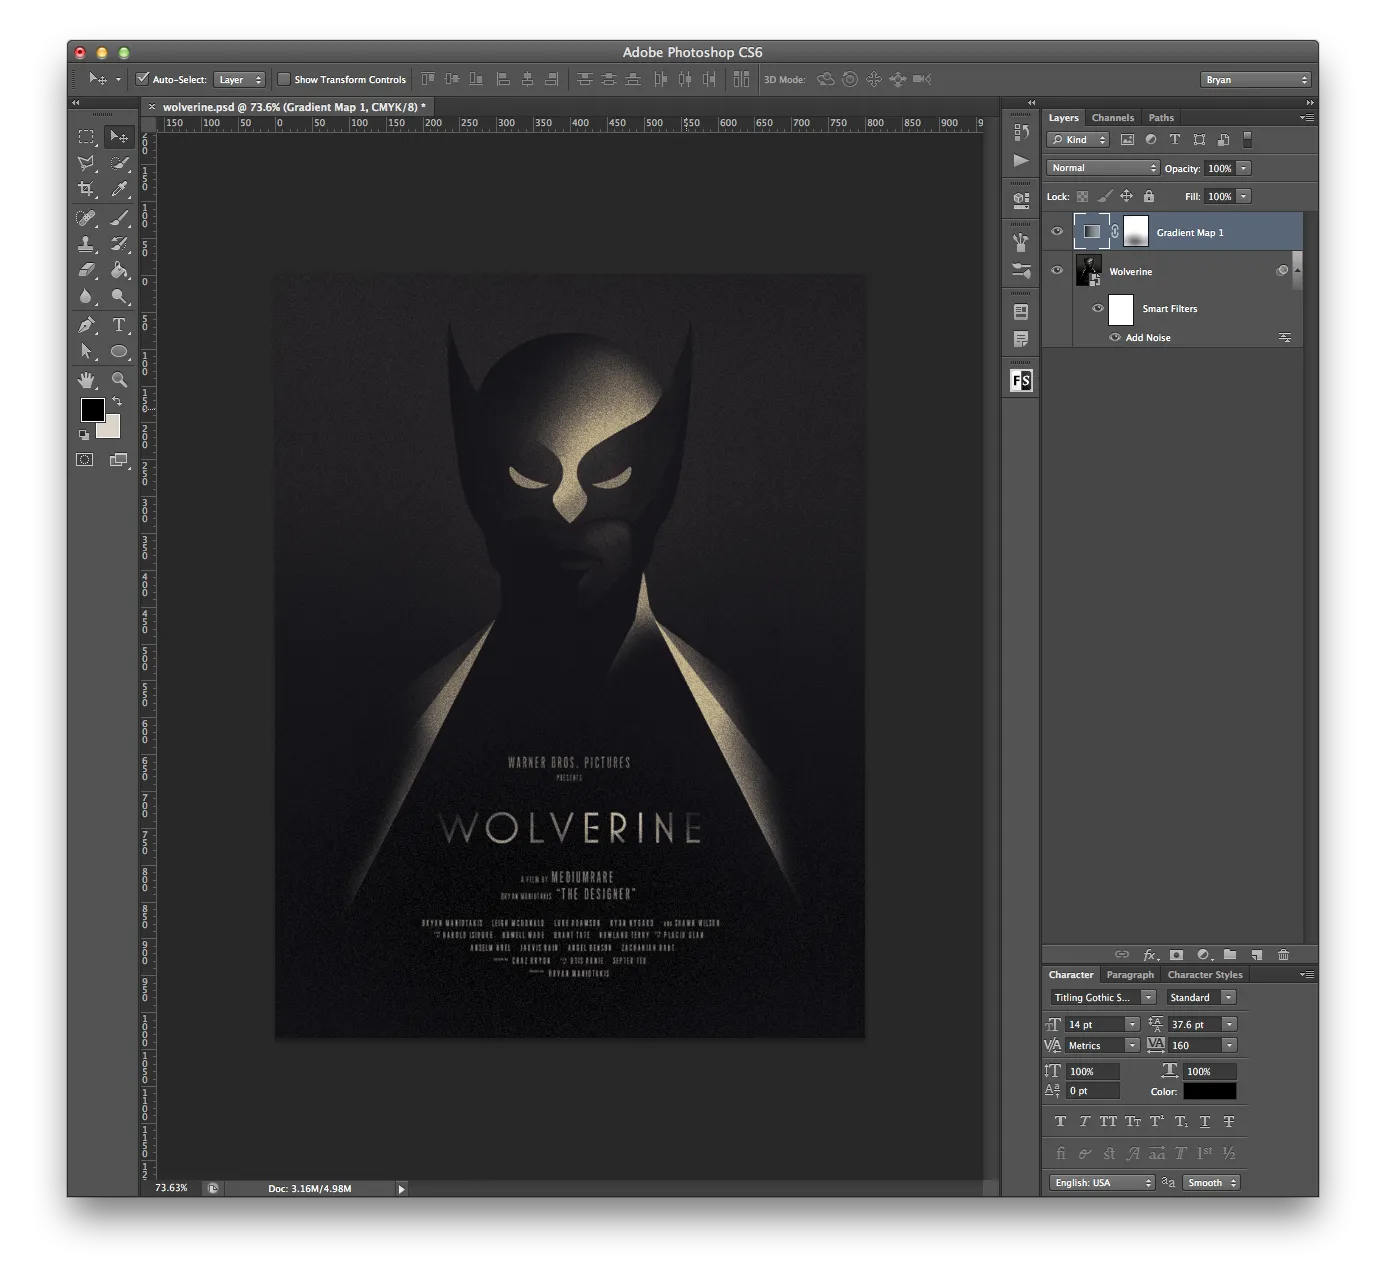Open the History panel icon

[1021, 133]
